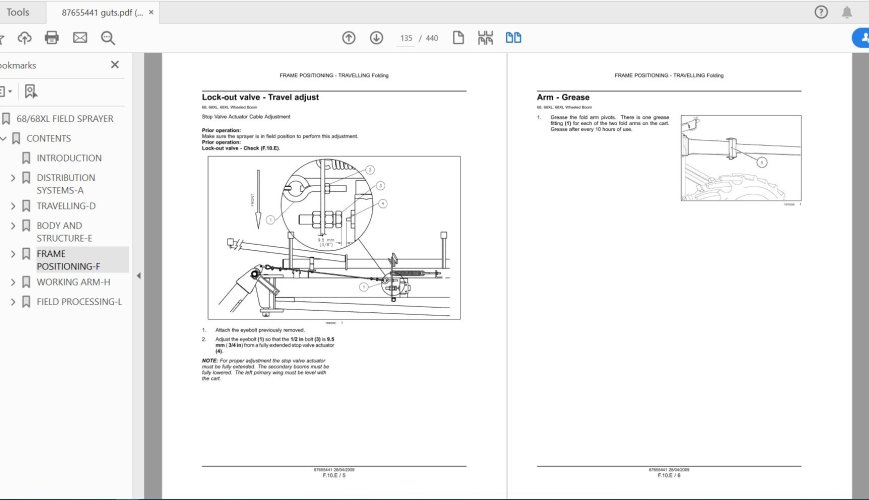Screen dimensions: 869x500
Task: Expand the WORKING ARM-H bookmark
Action: 13,282
